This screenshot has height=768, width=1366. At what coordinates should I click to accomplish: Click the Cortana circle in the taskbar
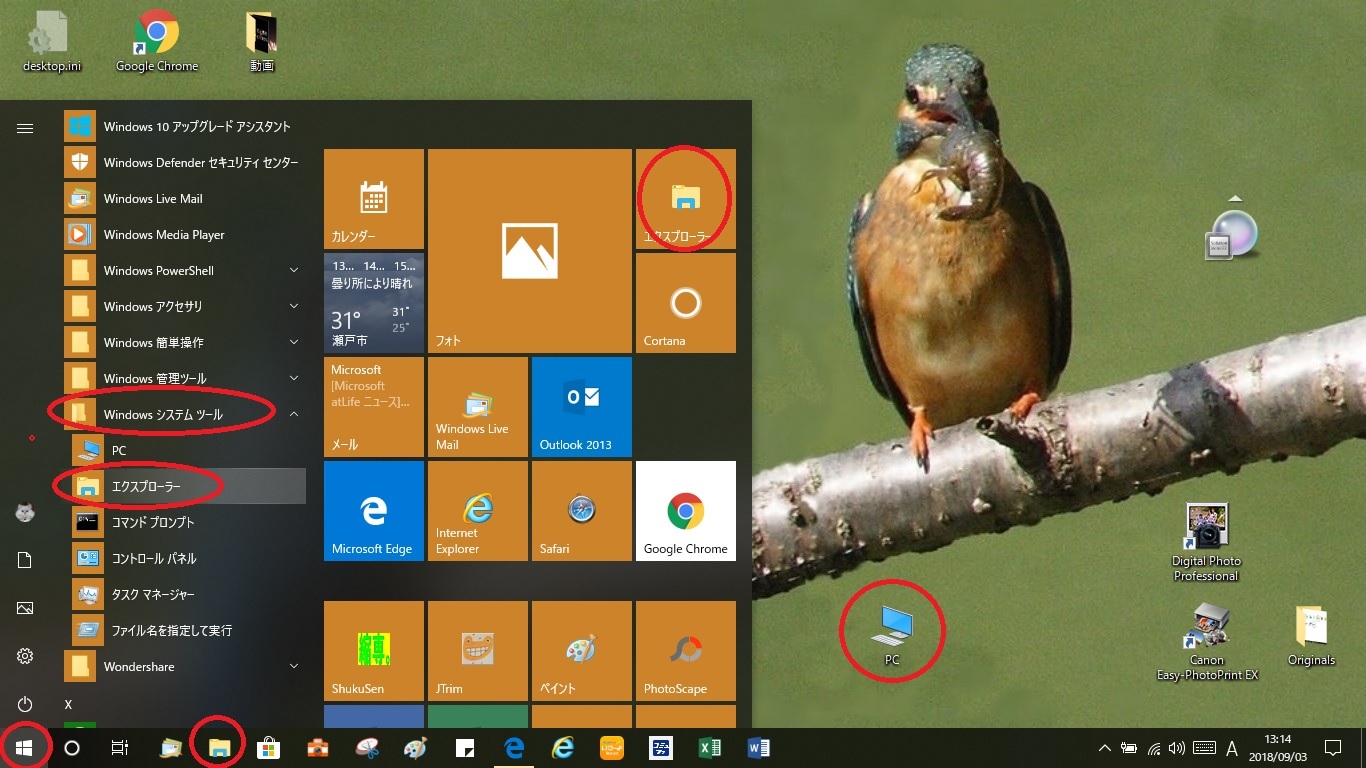pyautogui.click(x=72, y=748)
